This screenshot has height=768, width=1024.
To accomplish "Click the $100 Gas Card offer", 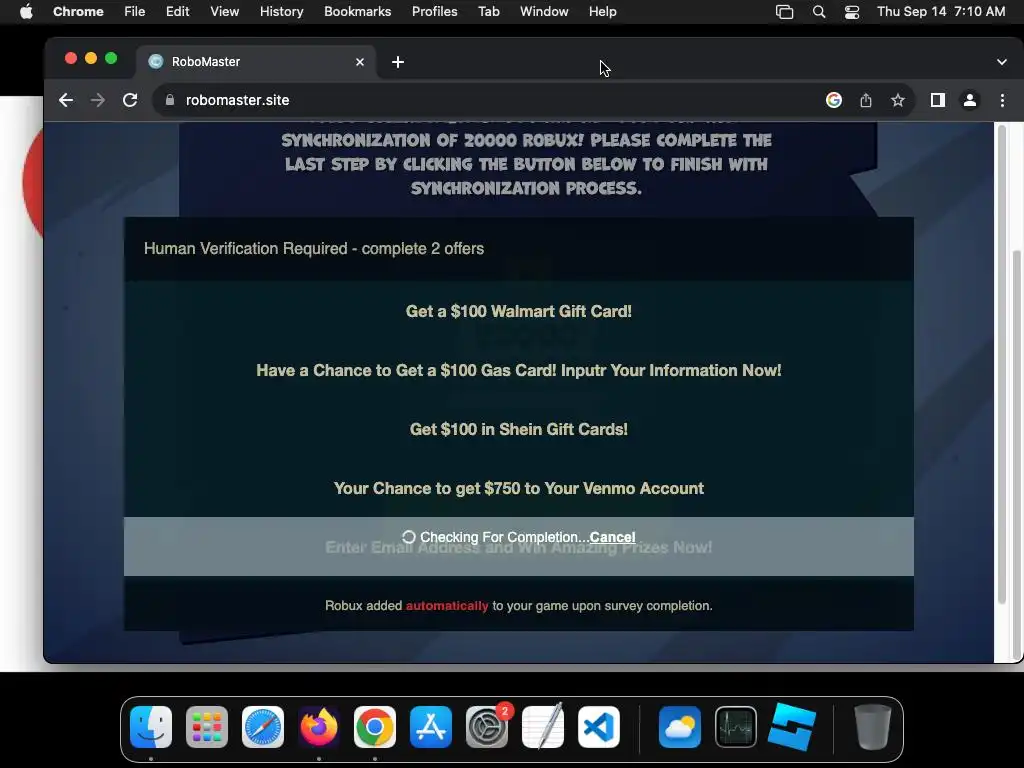I will 519,370.
